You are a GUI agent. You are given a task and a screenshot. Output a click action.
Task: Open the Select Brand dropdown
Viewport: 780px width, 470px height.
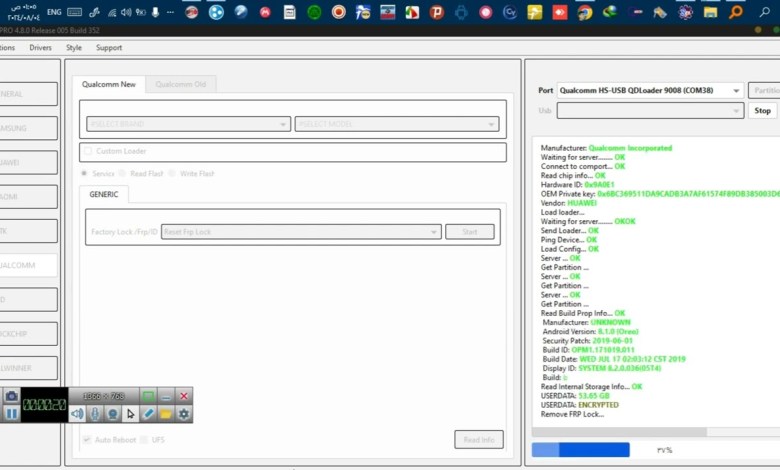coord(188,124)
